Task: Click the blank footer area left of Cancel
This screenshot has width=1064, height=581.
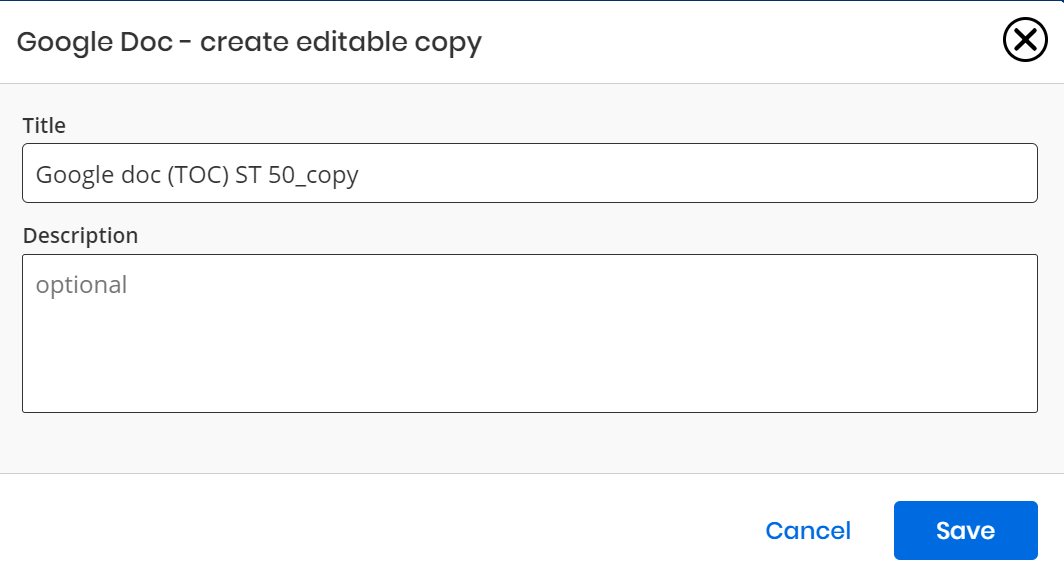Action: click(x=380, y=530)
